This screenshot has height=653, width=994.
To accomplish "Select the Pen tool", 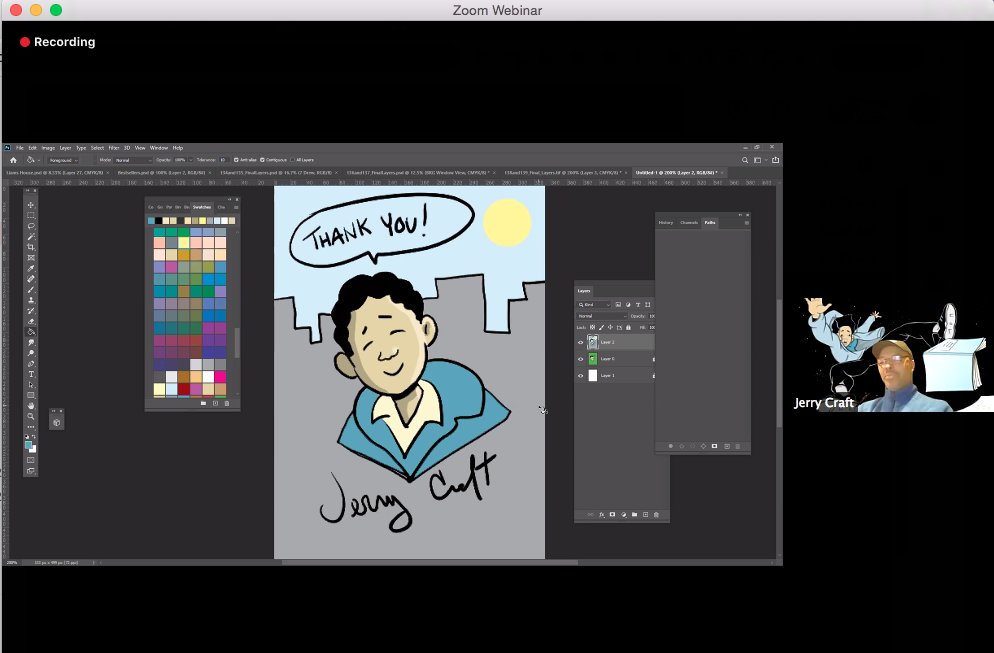I will point(30,364).
